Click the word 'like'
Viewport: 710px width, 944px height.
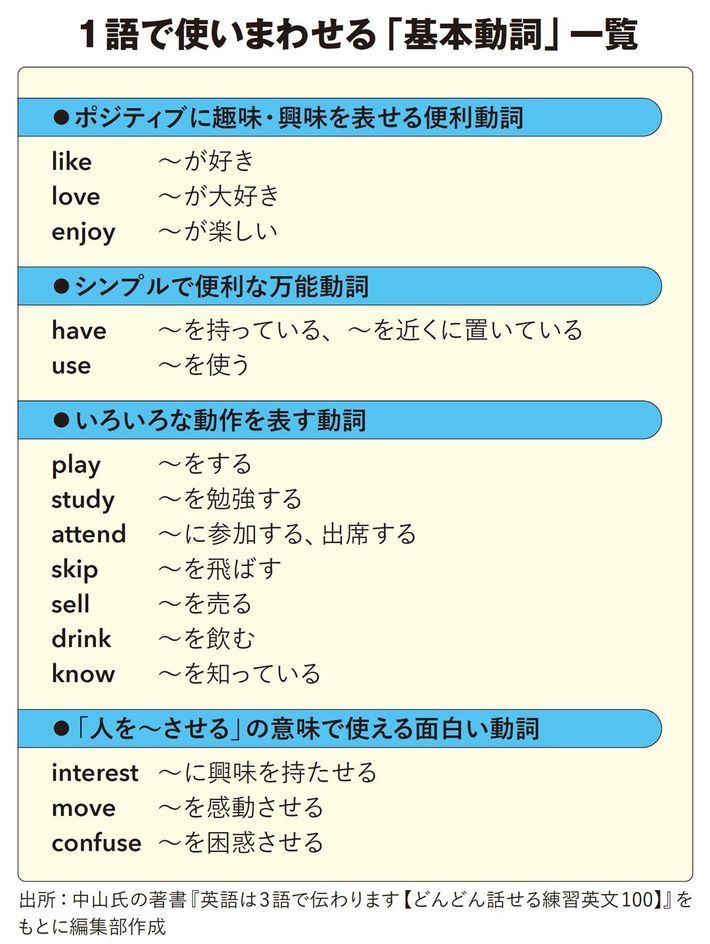point(71,162)
